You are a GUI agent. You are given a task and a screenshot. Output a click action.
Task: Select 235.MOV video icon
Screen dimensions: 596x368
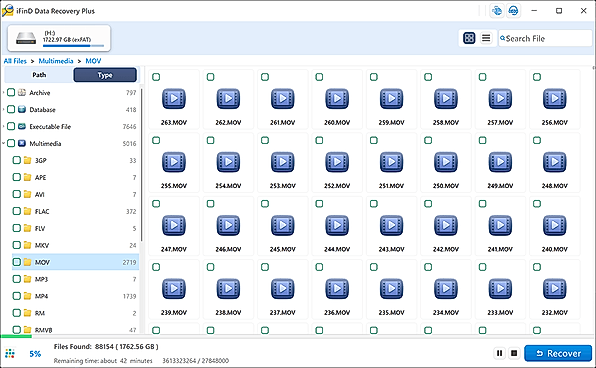(x=391, y=289)
